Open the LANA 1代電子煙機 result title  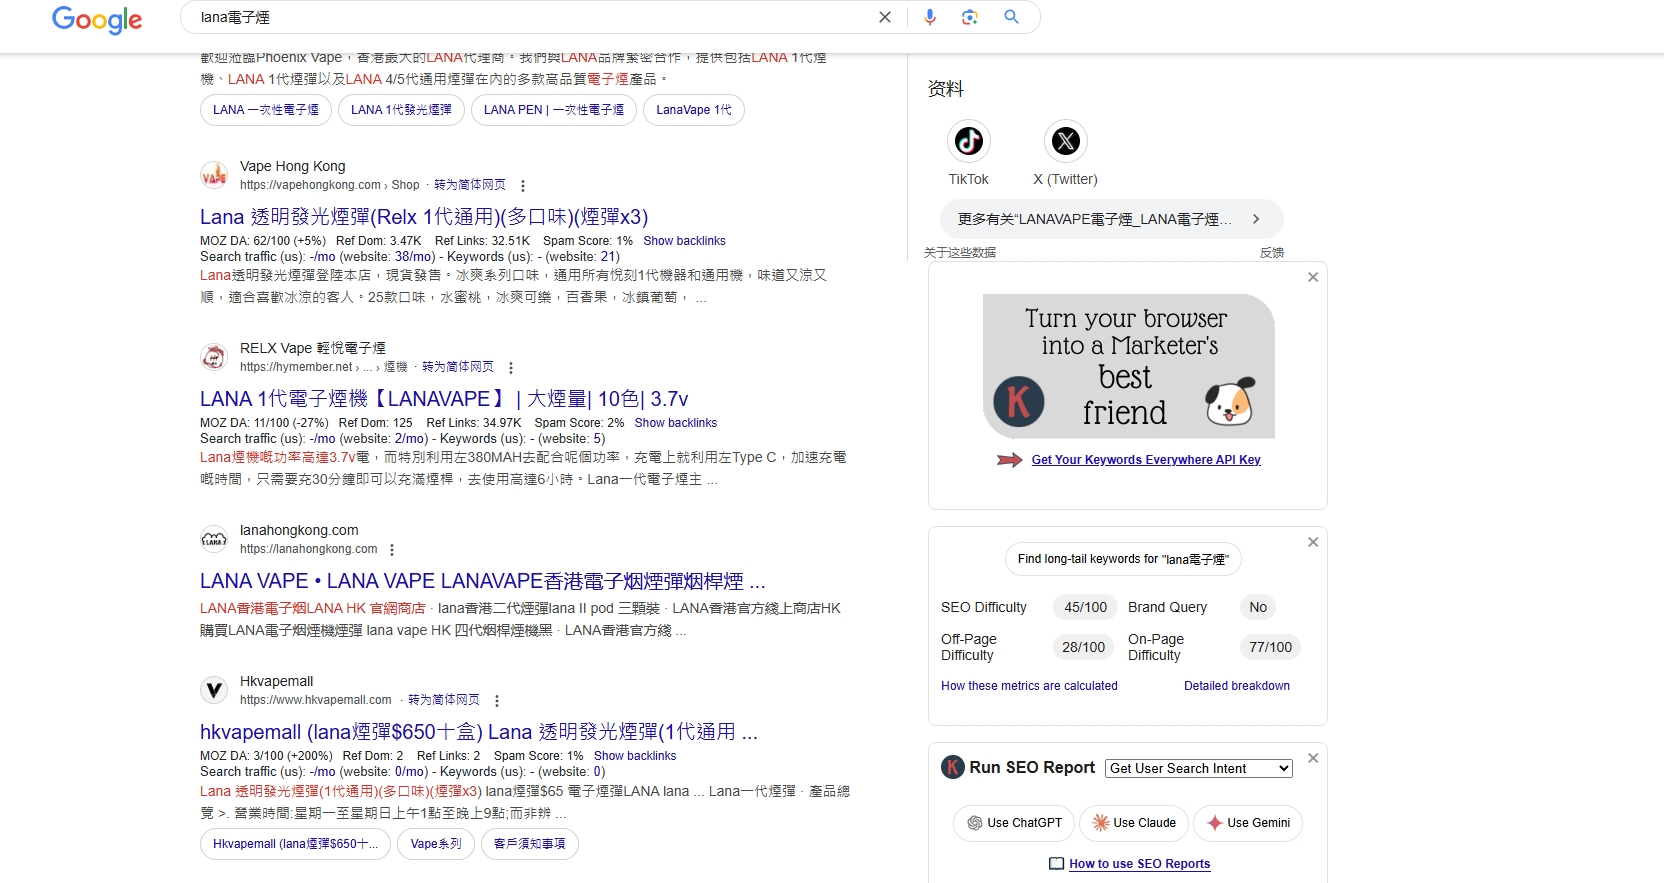pyautogui.click(x=444, y=399)
